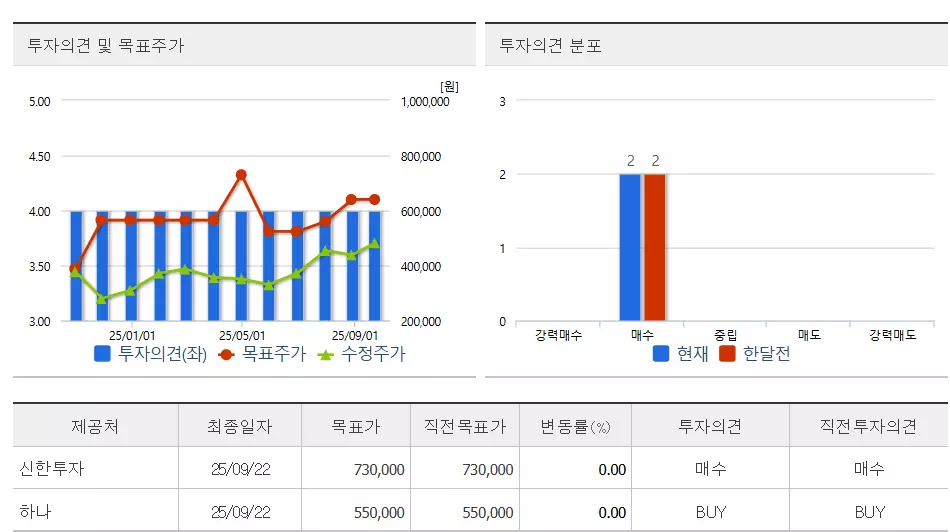Click the 1,000,000 right-axis value
The image size is (950, 532).
425,102
